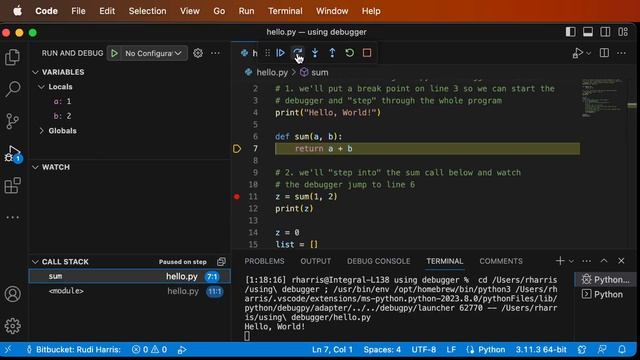The image size is (640, 360).
Task: Click the Step Into debug button
Action: [315, 53]
